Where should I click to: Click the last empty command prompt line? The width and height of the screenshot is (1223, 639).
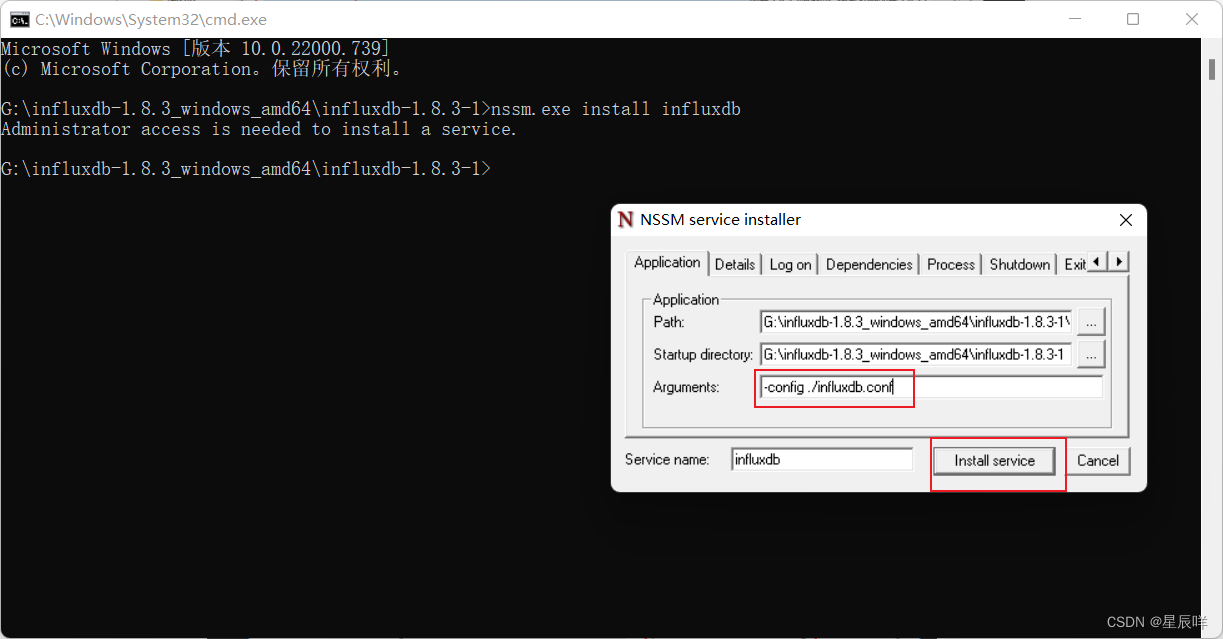[x=246, y=169]
